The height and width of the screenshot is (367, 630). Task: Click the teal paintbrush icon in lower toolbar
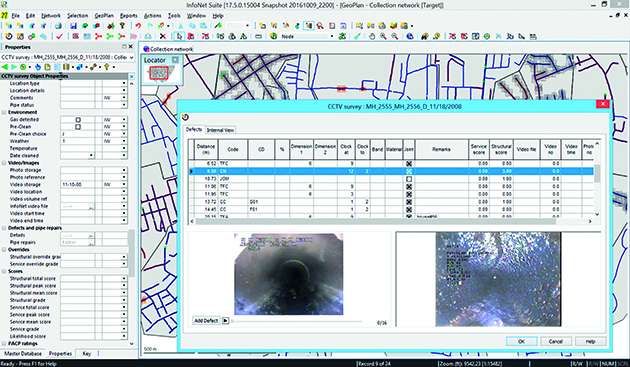pyautogui.click(x=357, y=36)
